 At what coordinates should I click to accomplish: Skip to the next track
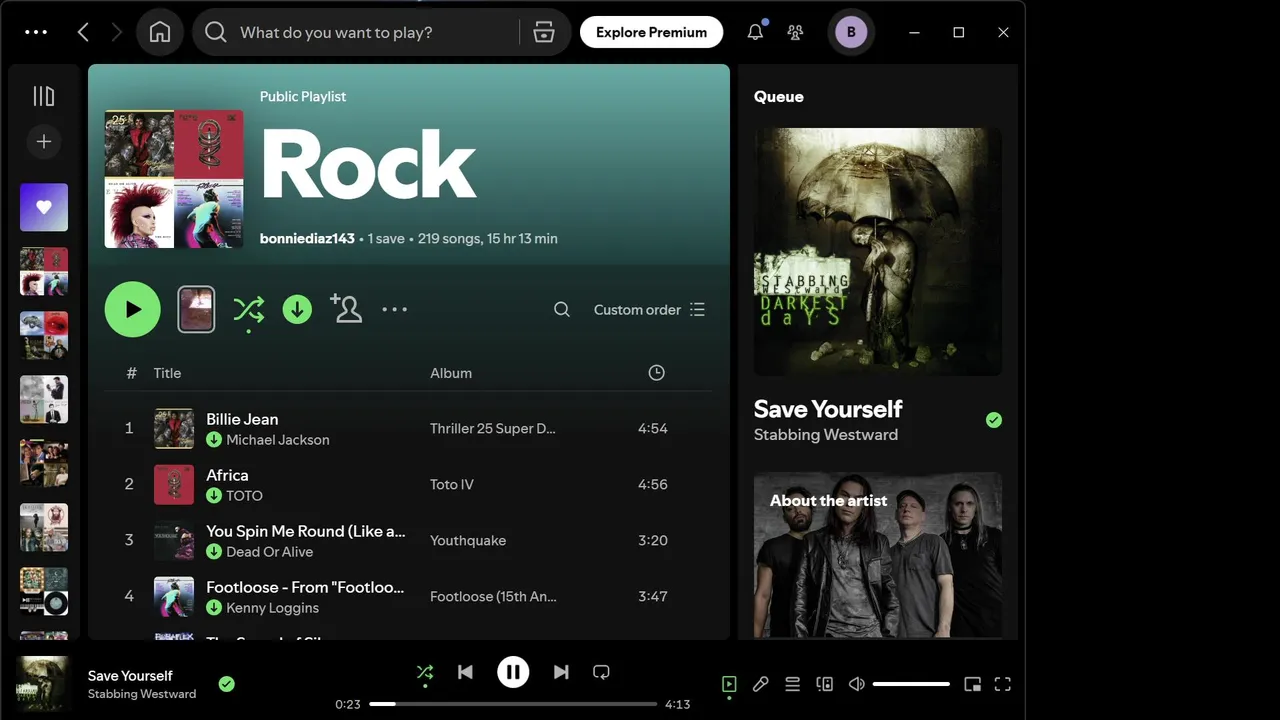coord(561,672)
